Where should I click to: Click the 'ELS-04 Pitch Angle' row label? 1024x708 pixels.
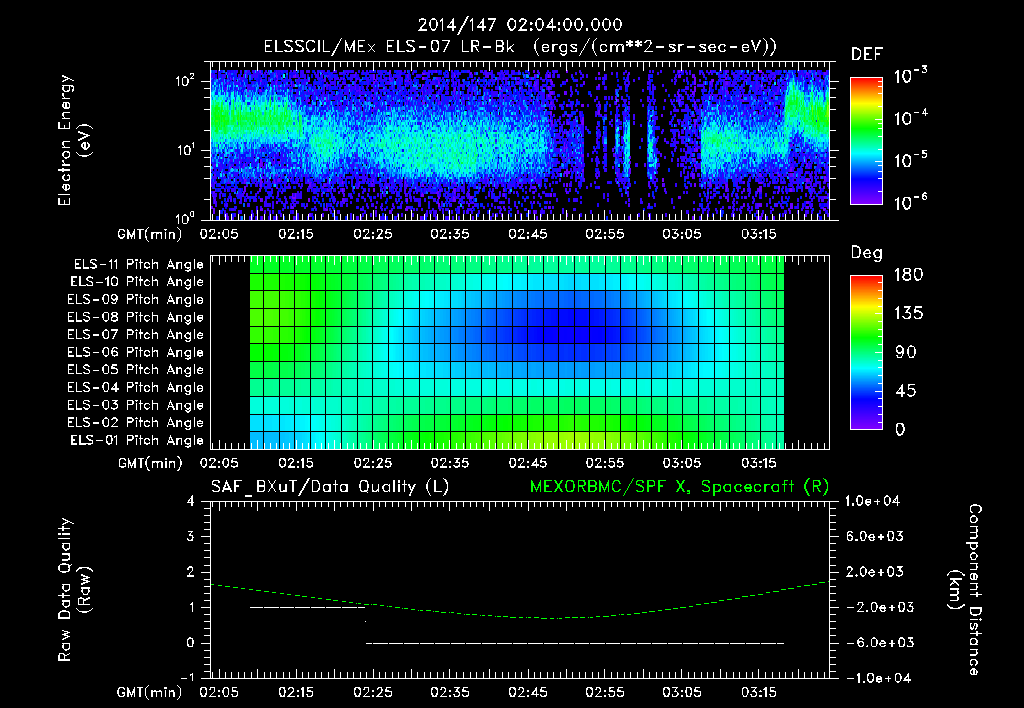[x=136, y=387]
